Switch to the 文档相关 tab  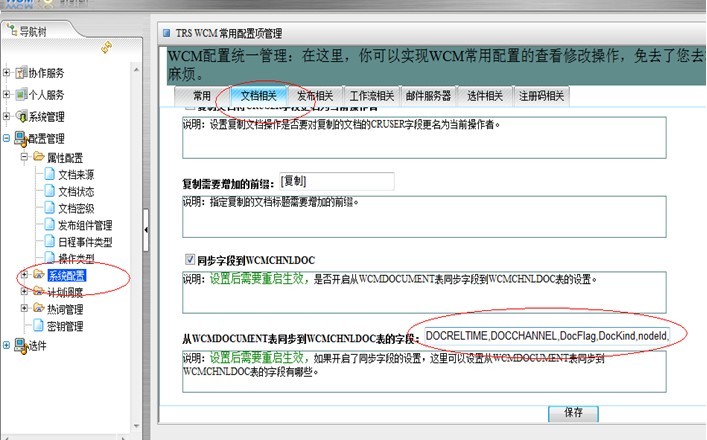point(258,96)
